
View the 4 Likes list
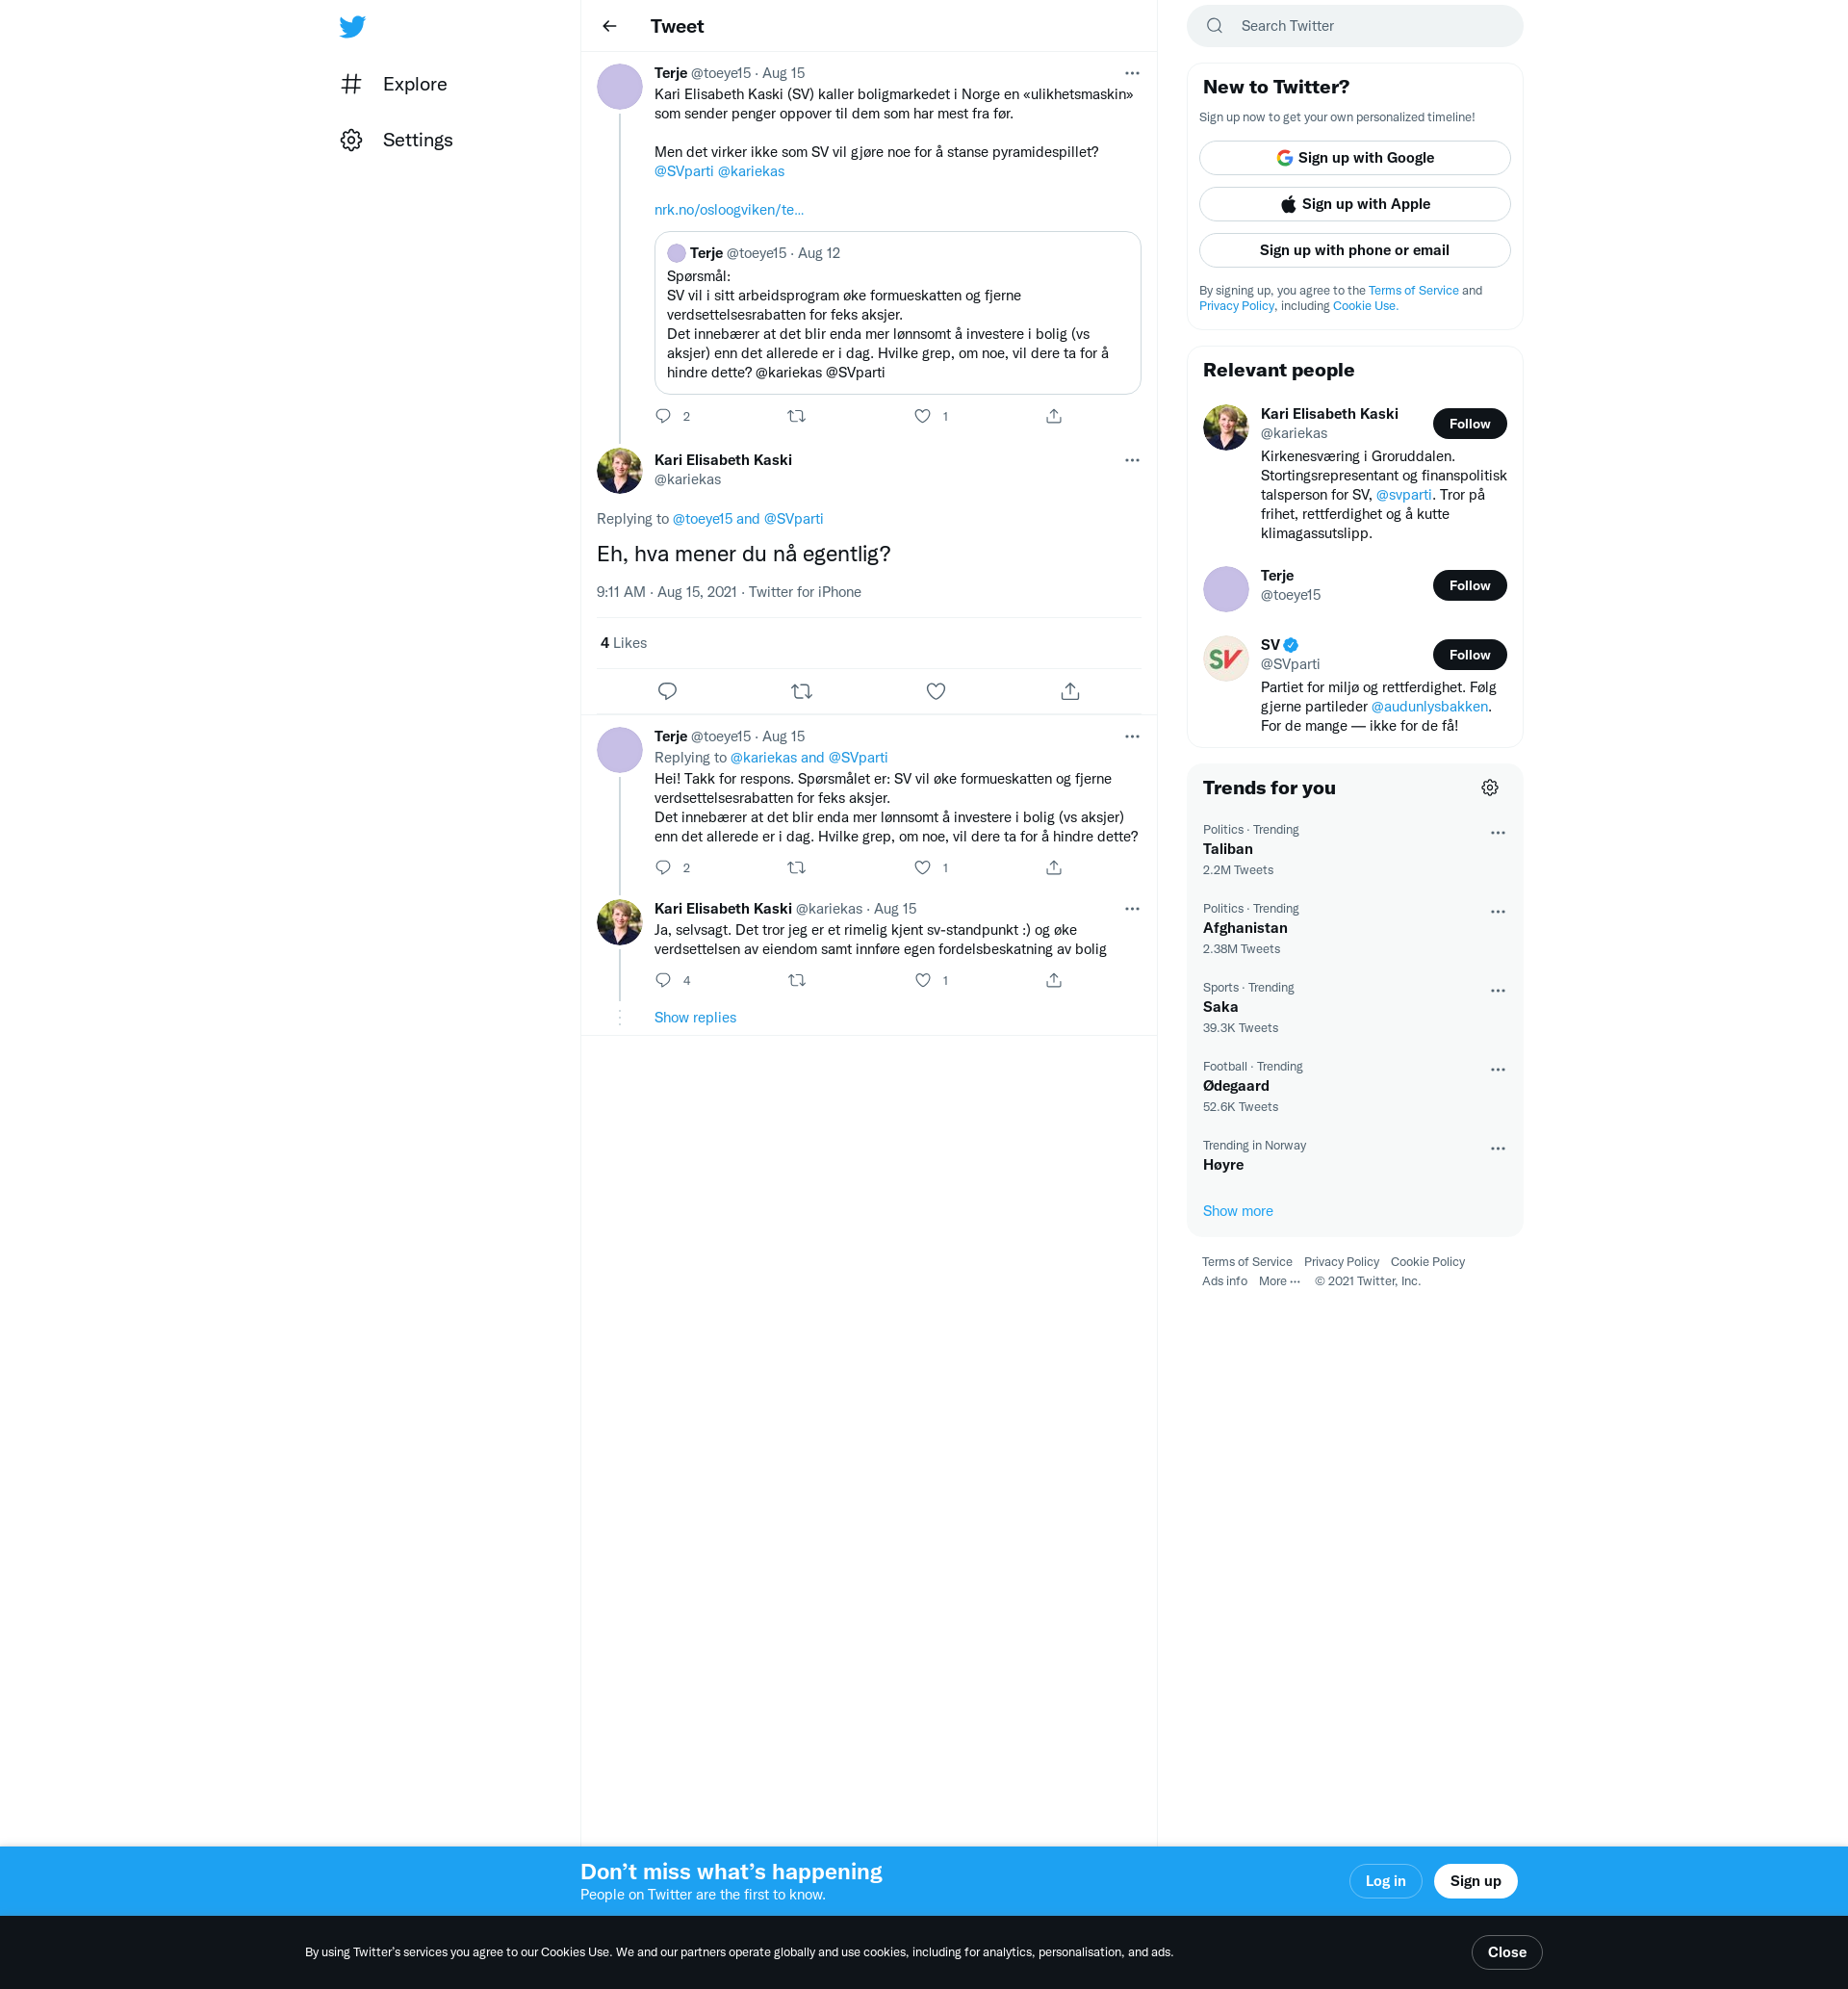coord(623,643)
